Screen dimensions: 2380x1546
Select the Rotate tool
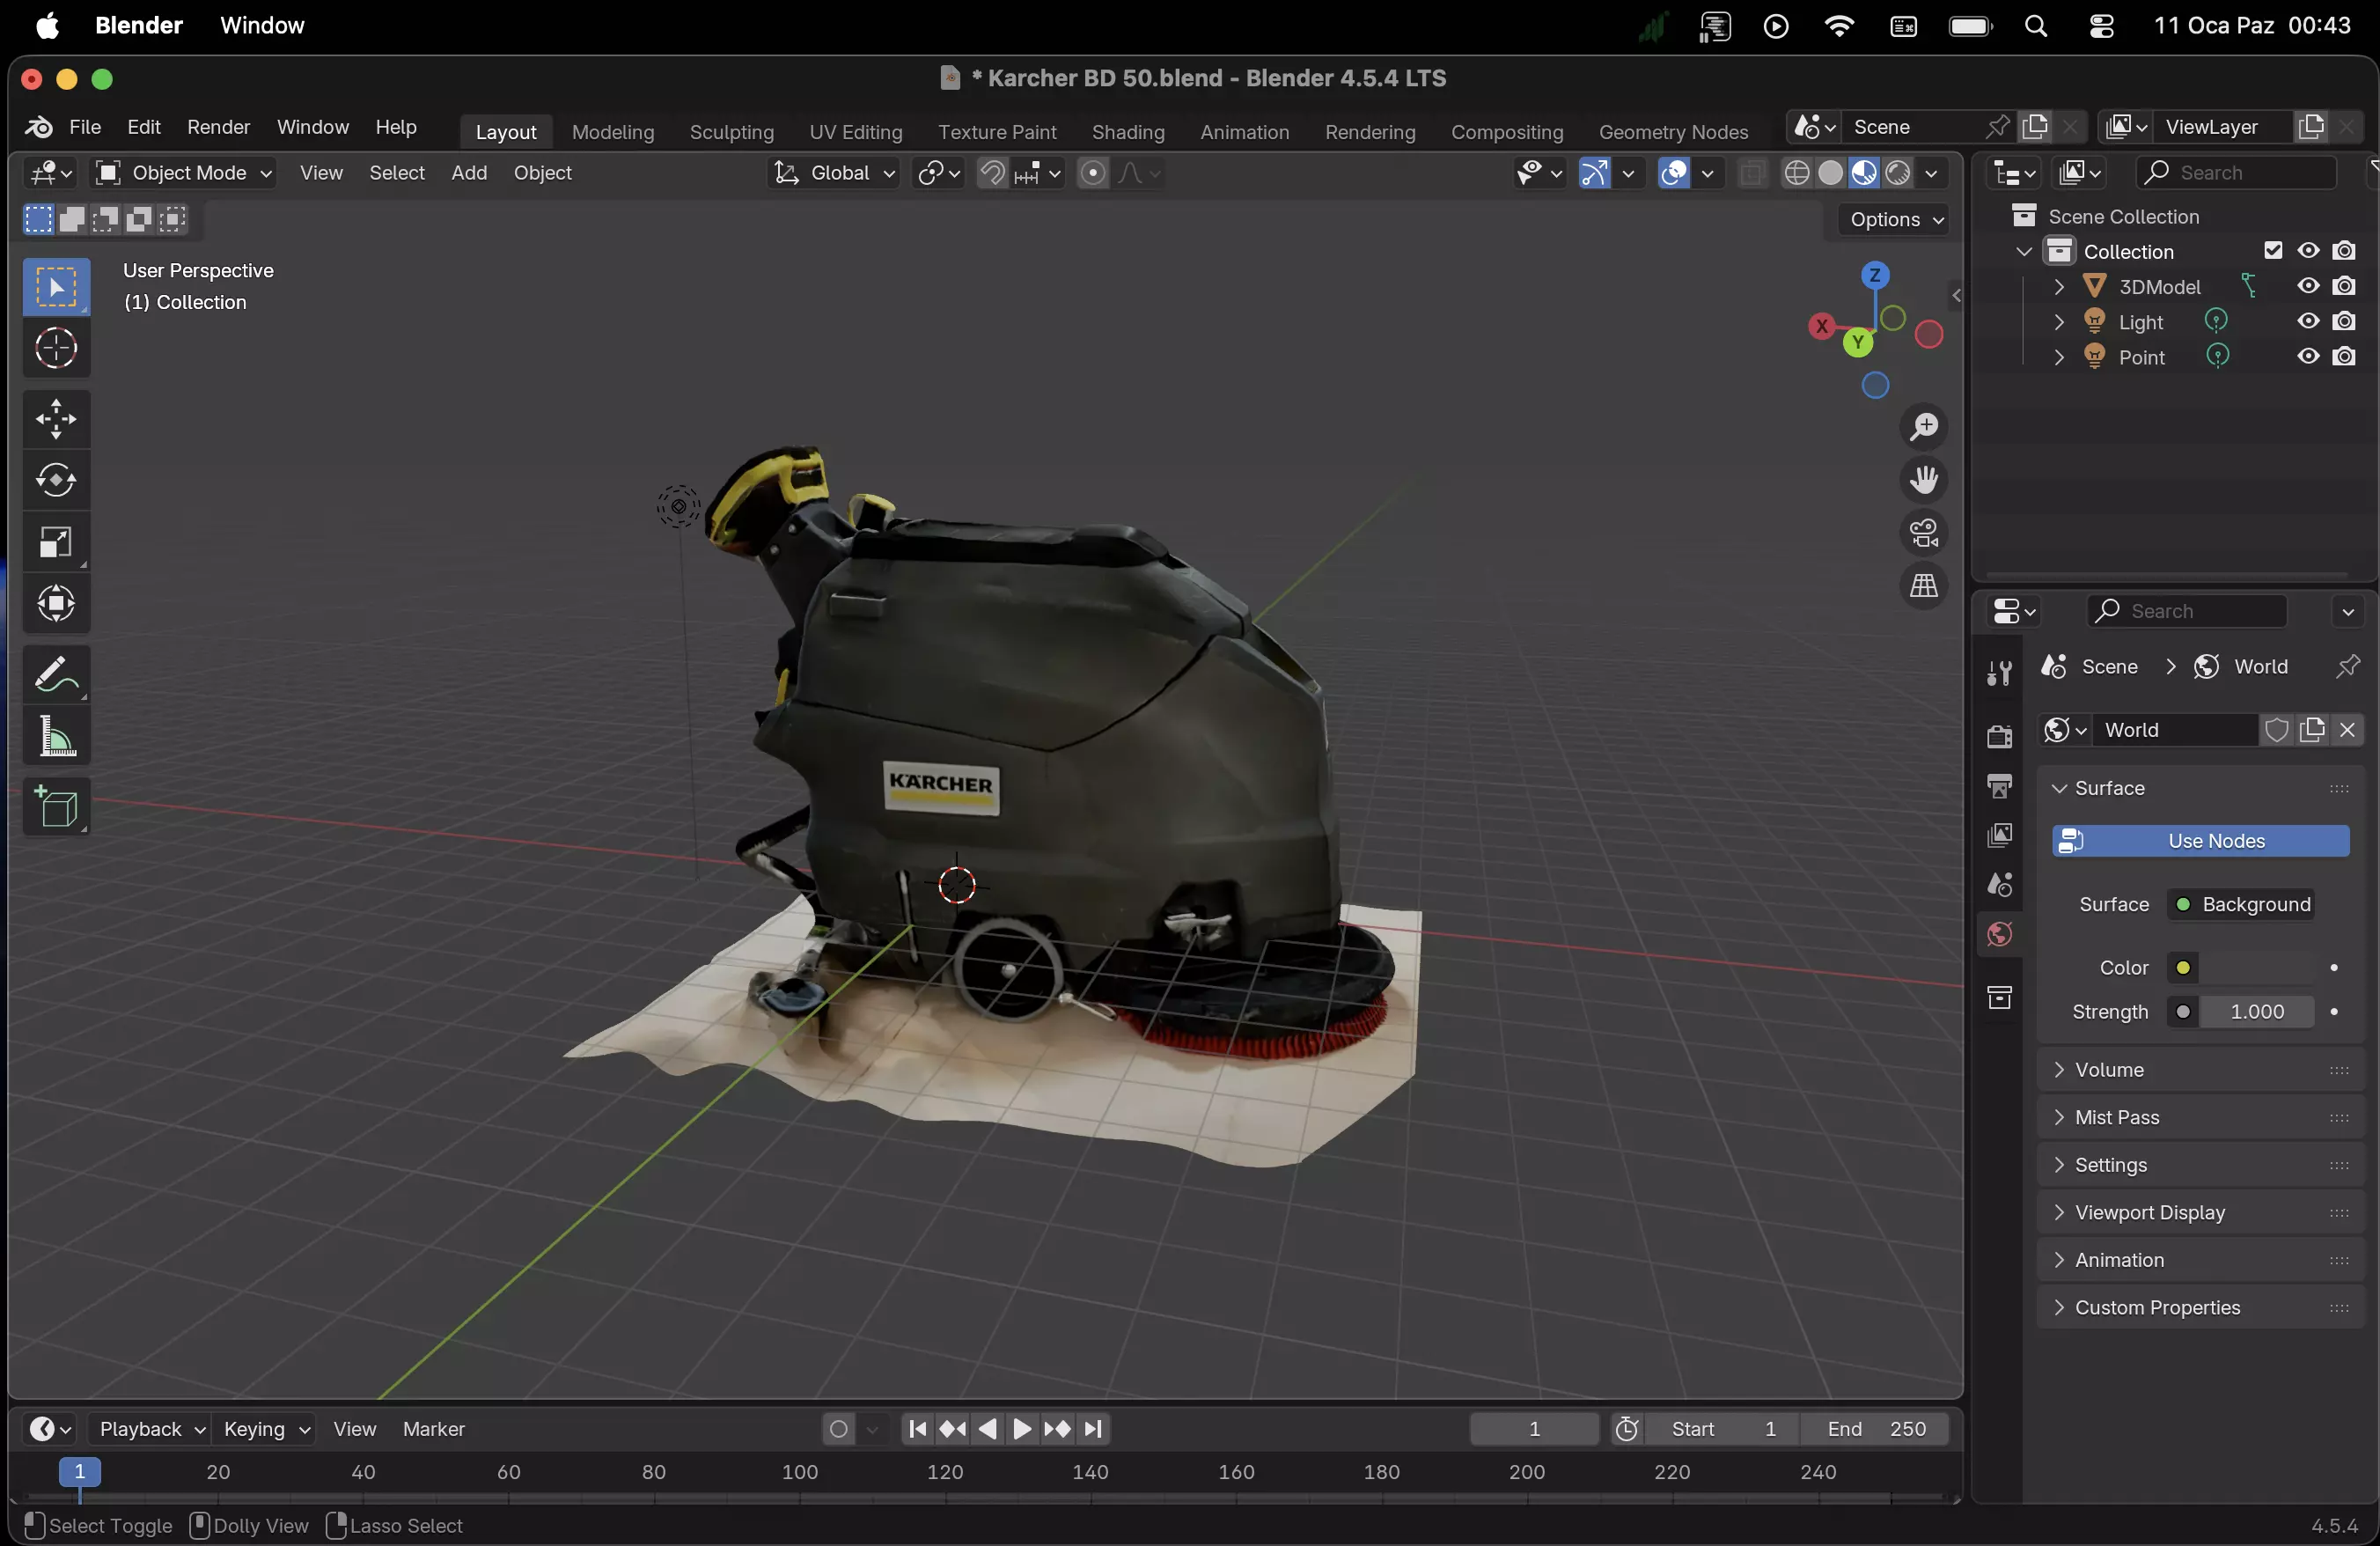(56, 480)
